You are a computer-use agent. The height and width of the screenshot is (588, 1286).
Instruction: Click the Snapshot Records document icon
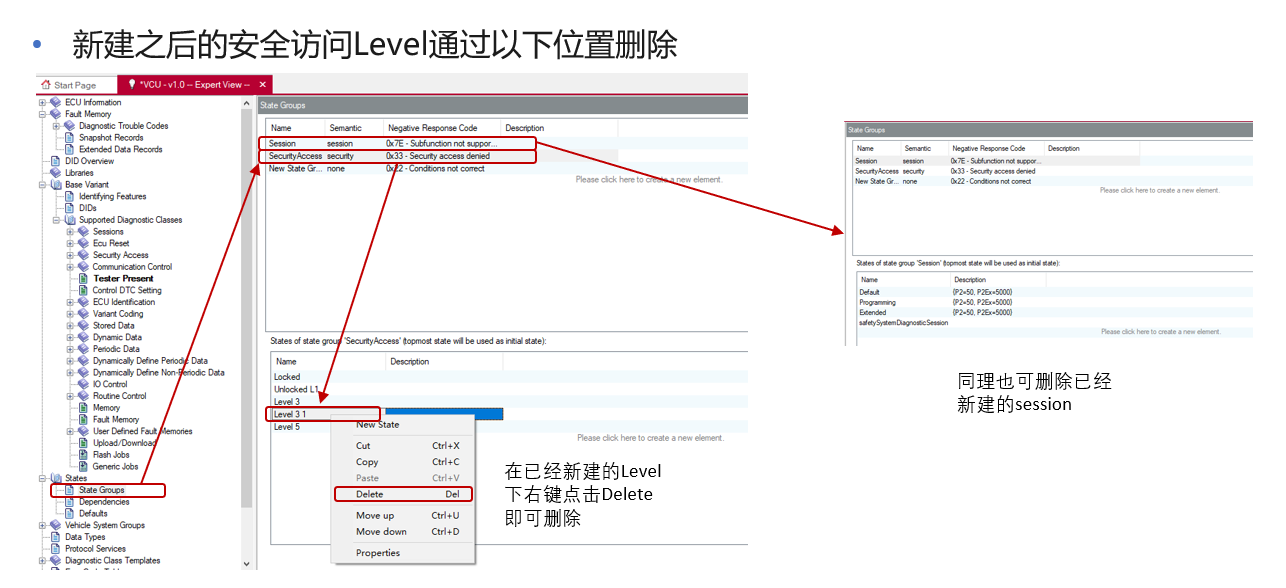click(69, 138)
